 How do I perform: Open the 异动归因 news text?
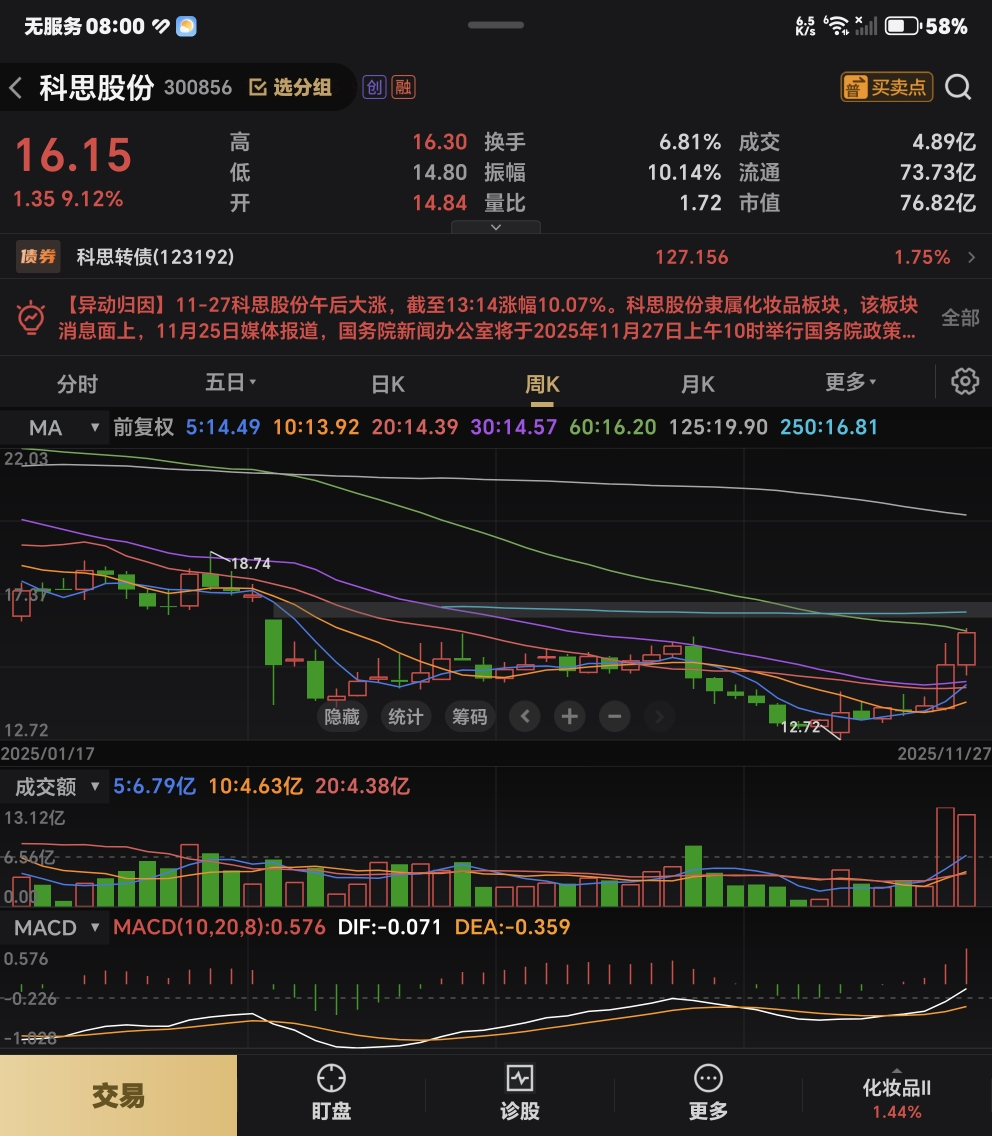[x=488, y=317]
